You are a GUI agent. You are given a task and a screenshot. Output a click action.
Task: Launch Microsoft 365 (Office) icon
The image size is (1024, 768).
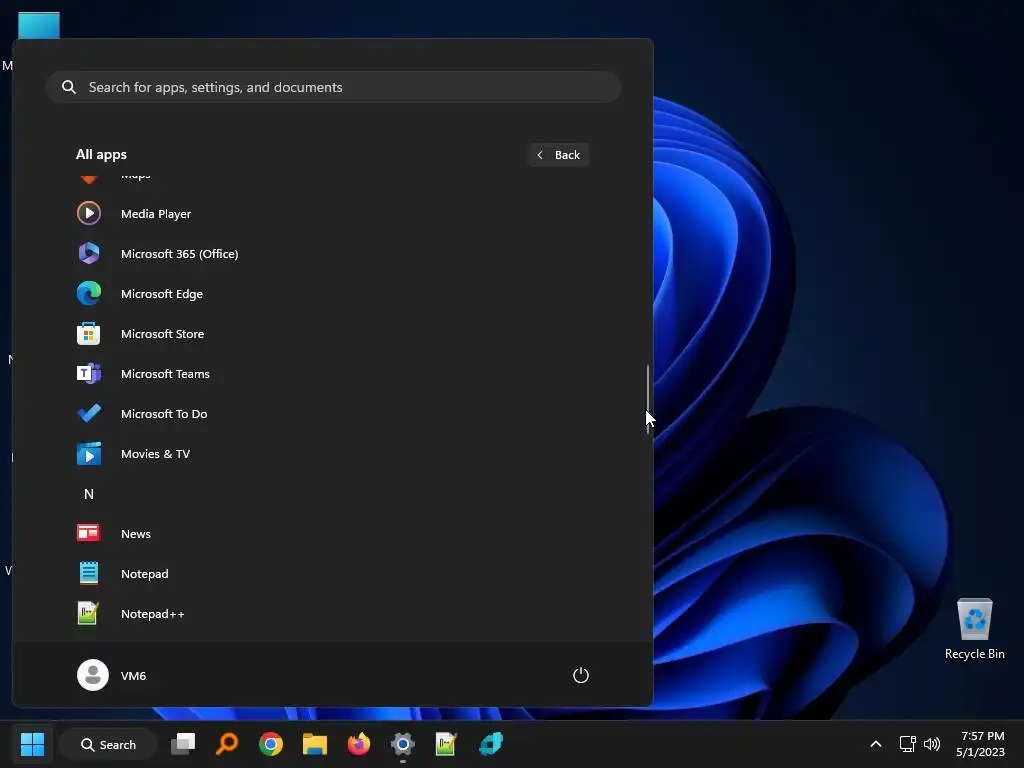(x=89, y=253)
